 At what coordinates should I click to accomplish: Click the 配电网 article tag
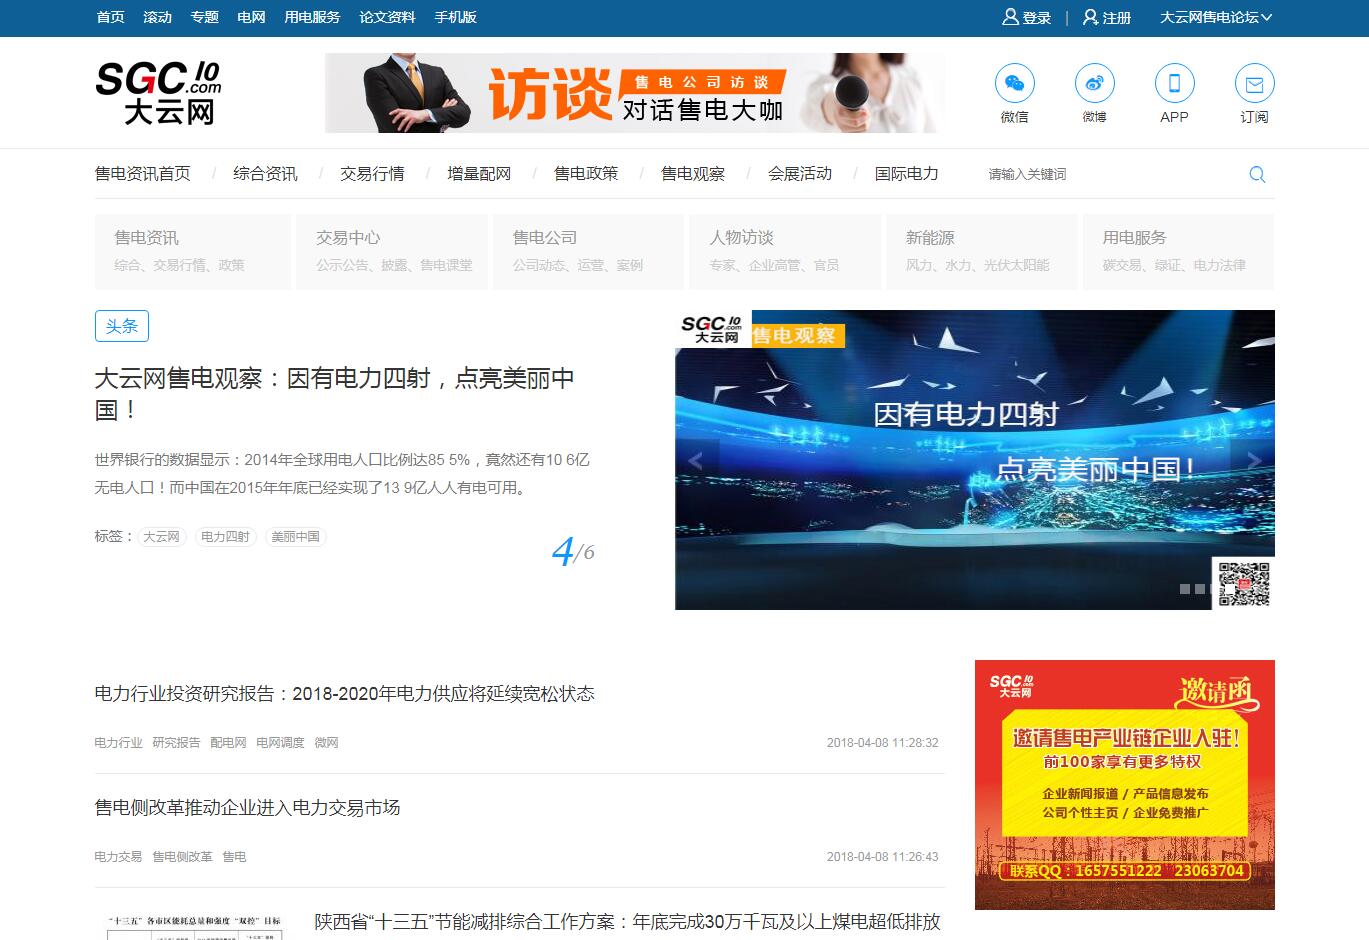228,743
